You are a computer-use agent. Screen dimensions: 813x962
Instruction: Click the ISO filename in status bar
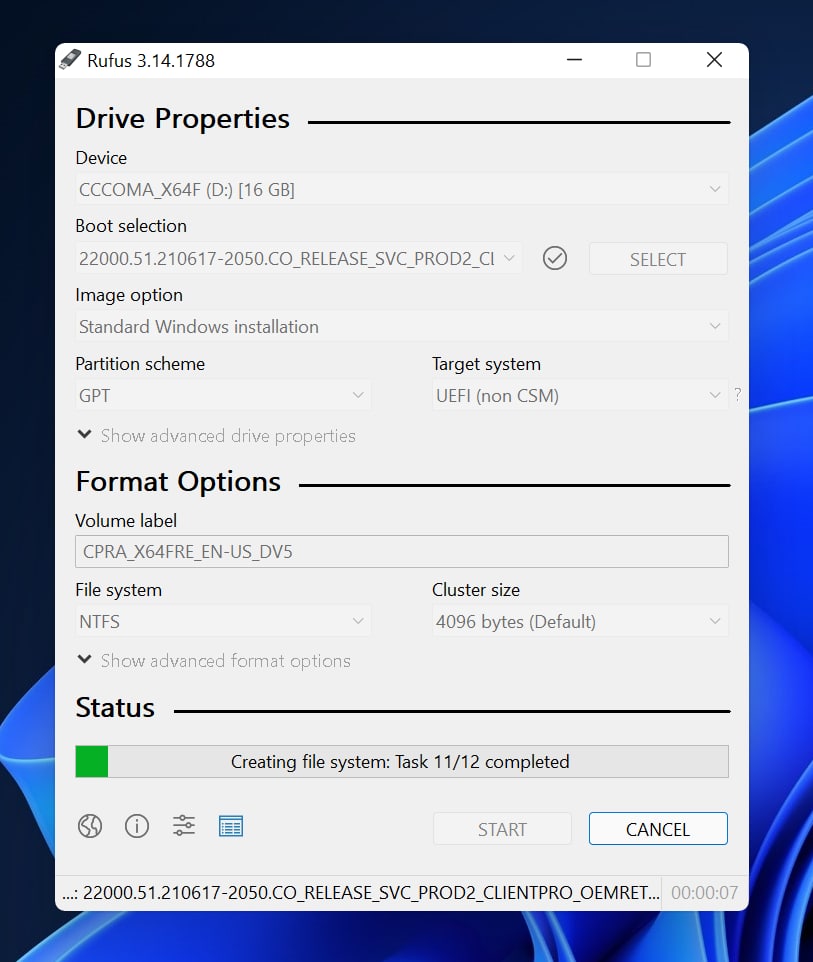pos(361,893)
